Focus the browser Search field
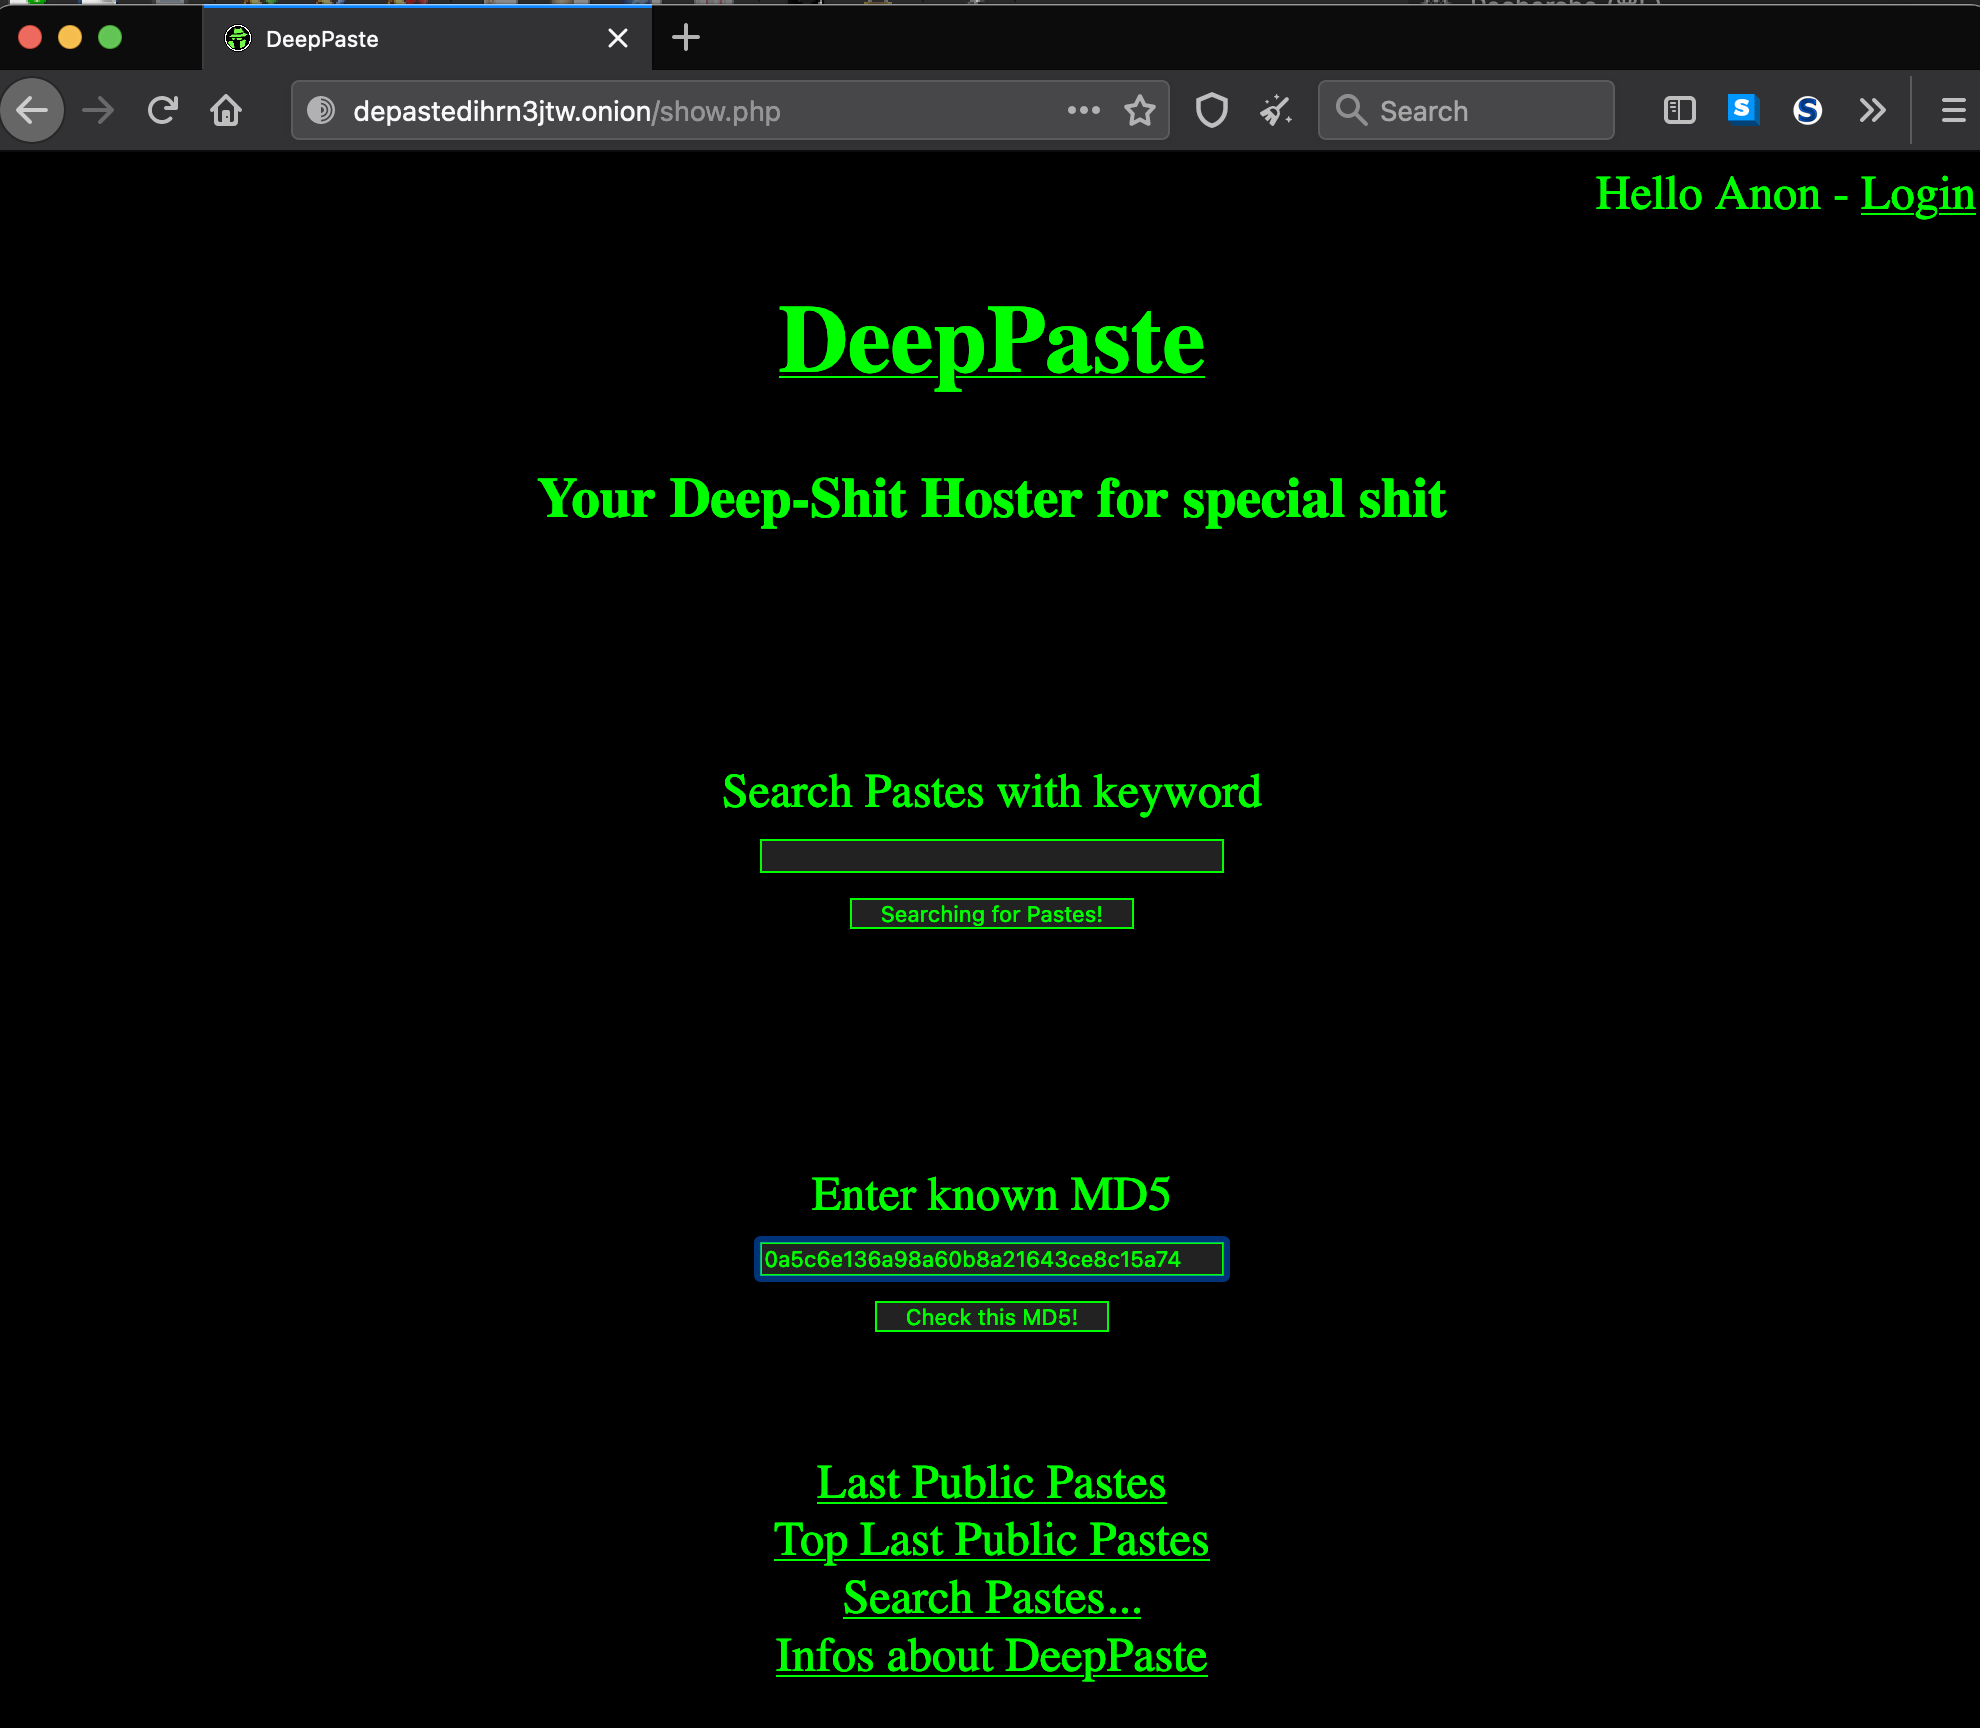This screenshot has width=1980, height=1728. pyautogui.click(x=1466, y=110)
